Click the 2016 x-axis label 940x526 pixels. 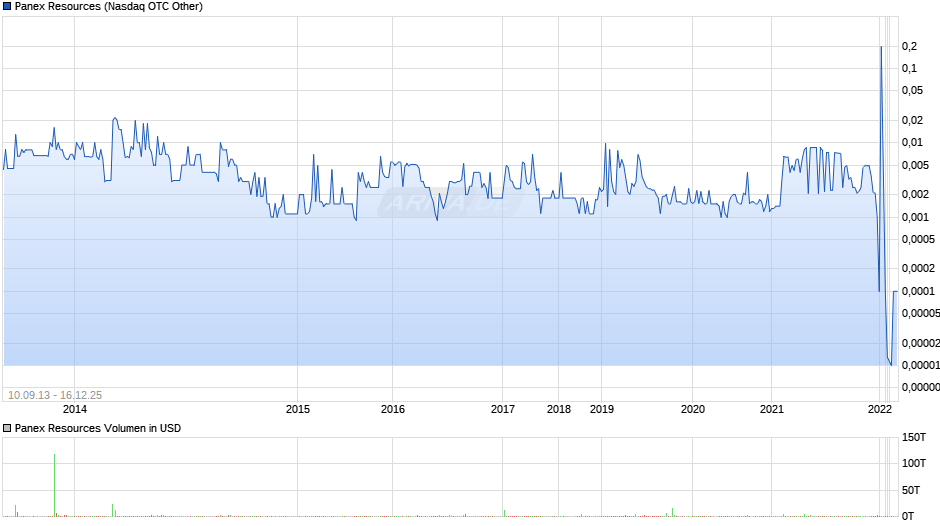pyautogui.click(x=393, y=409)
